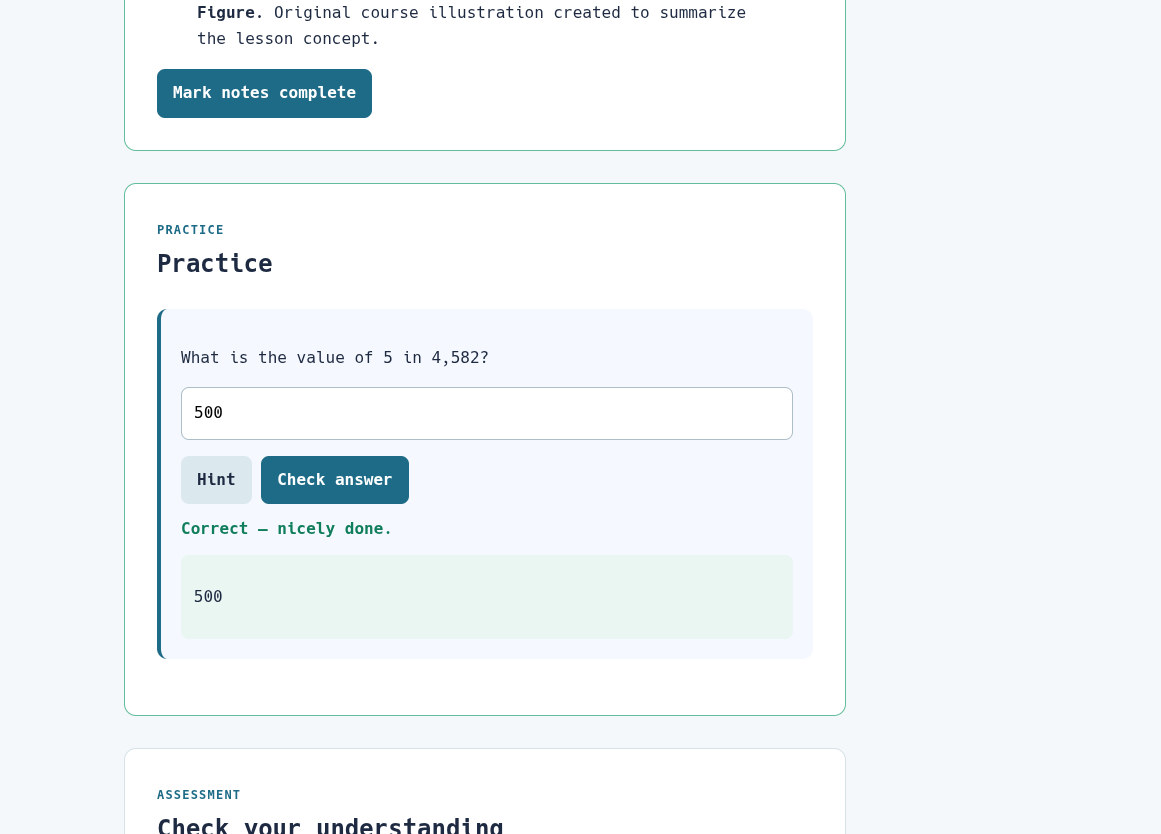Click the word 'Hint' on the gray button

click(216, 480)
